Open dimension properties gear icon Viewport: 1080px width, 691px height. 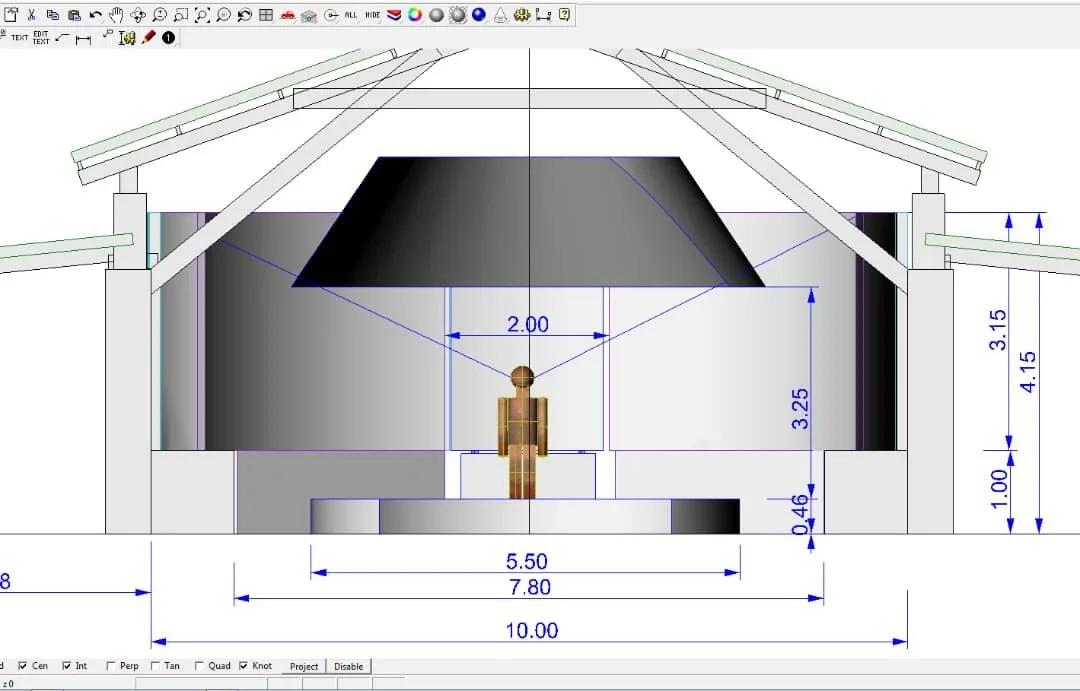click(x=127, y=38)
